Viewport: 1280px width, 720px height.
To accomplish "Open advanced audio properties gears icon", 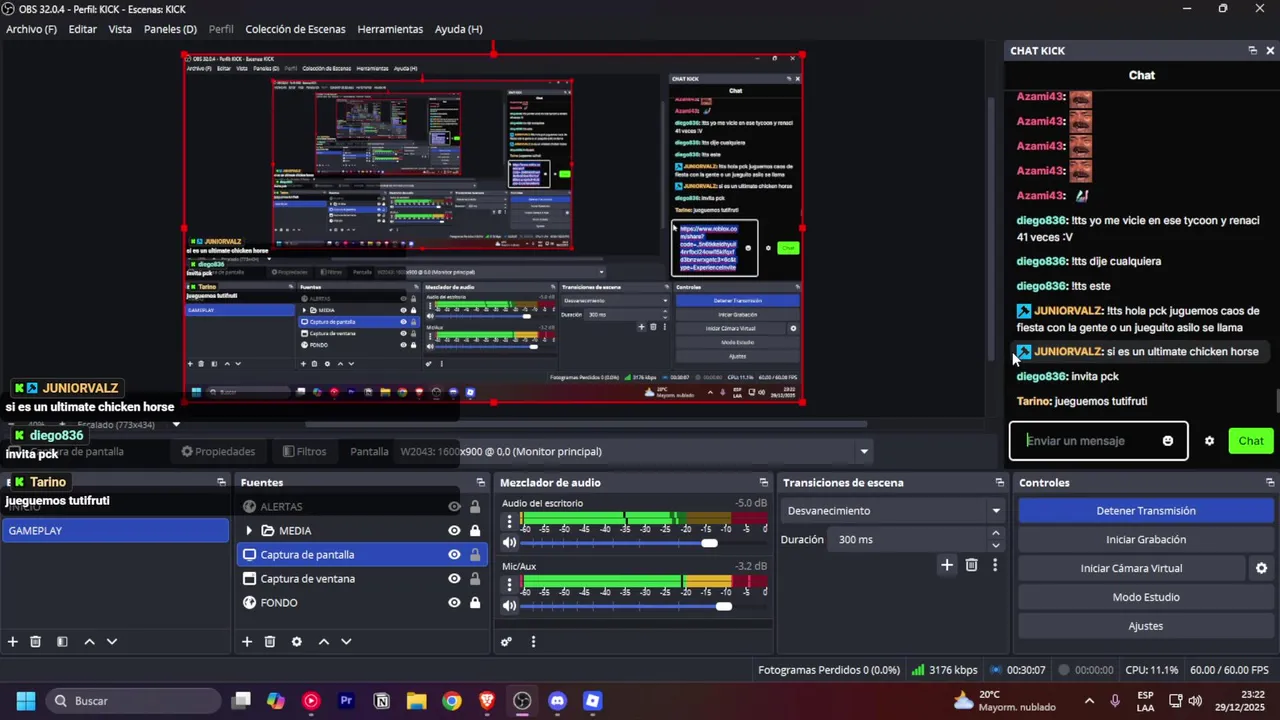I will coord(506,642).
